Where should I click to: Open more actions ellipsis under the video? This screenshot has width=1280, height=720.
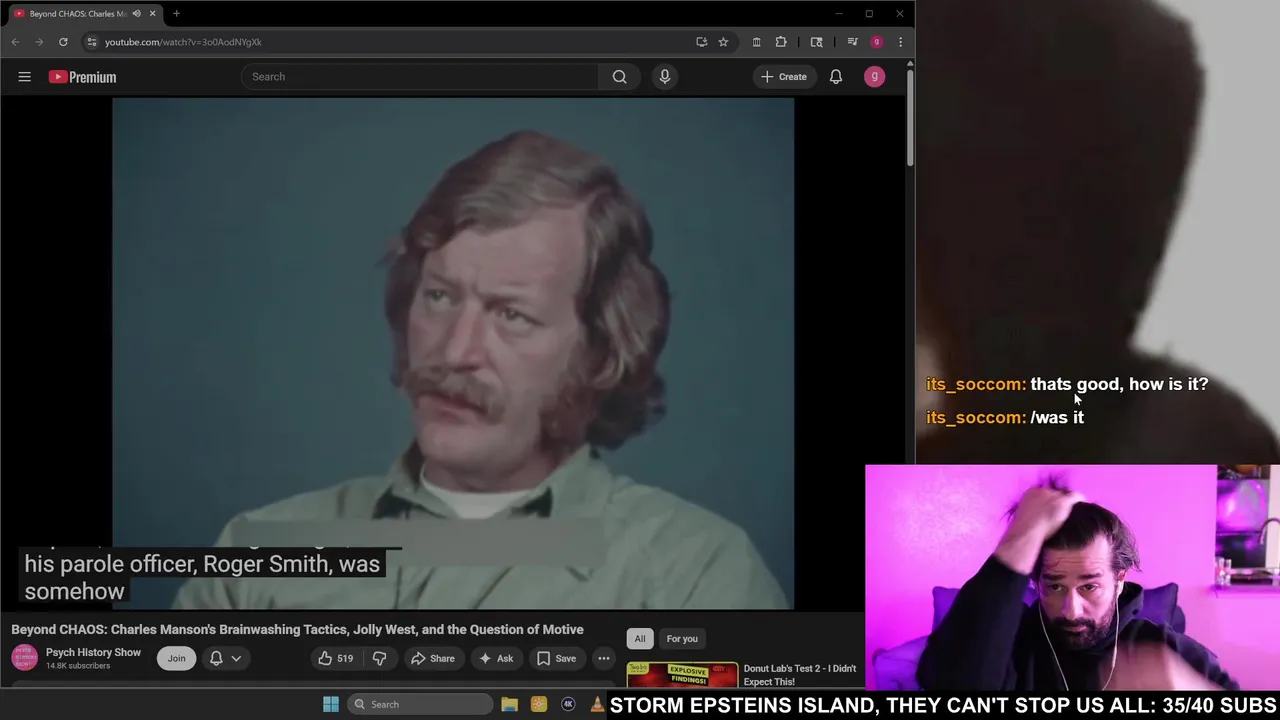(x=604, y=658)
